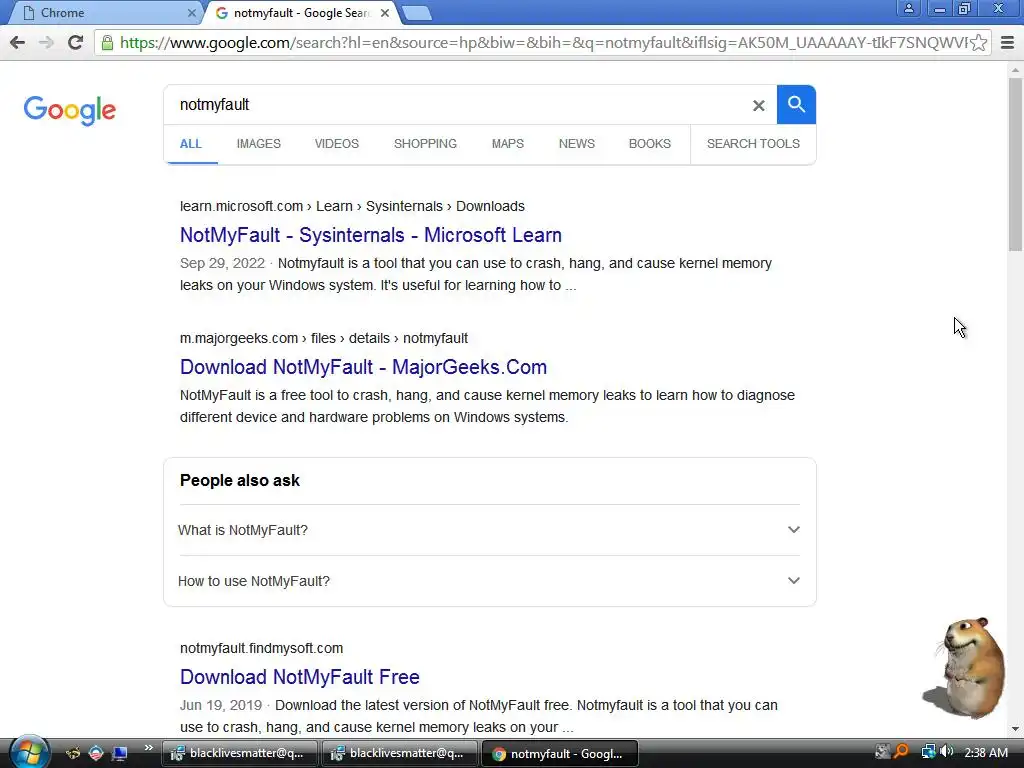Select the notmyfault - Google taskbar button
Screen dimensions: 1024x768
click(x=560, y=754)
